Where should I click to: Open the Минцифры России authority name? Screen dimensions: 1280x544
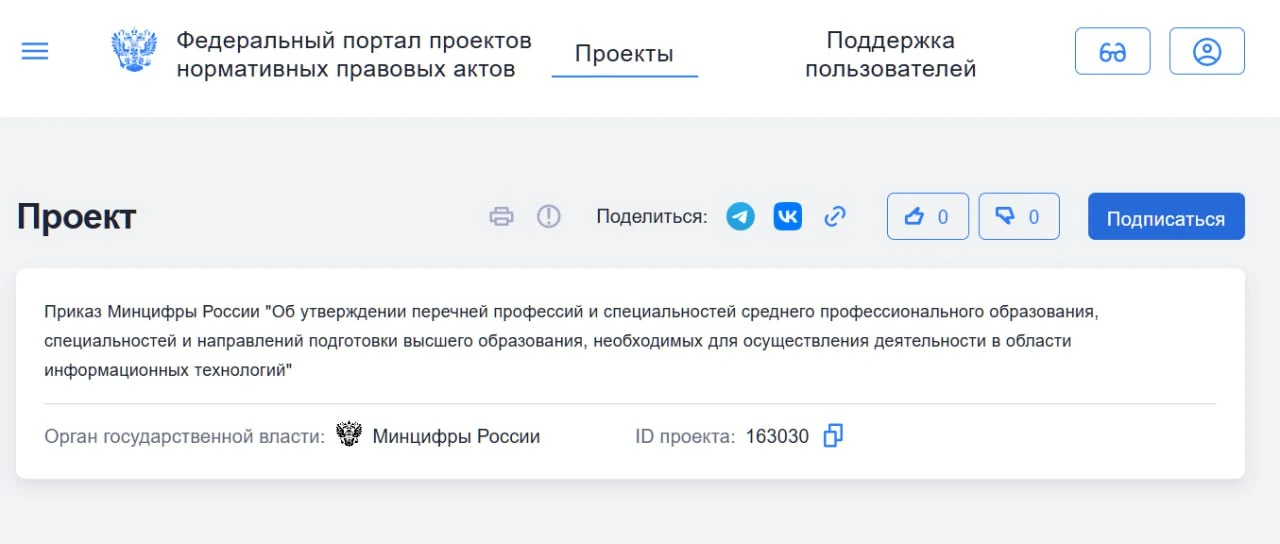pos(456,437)
